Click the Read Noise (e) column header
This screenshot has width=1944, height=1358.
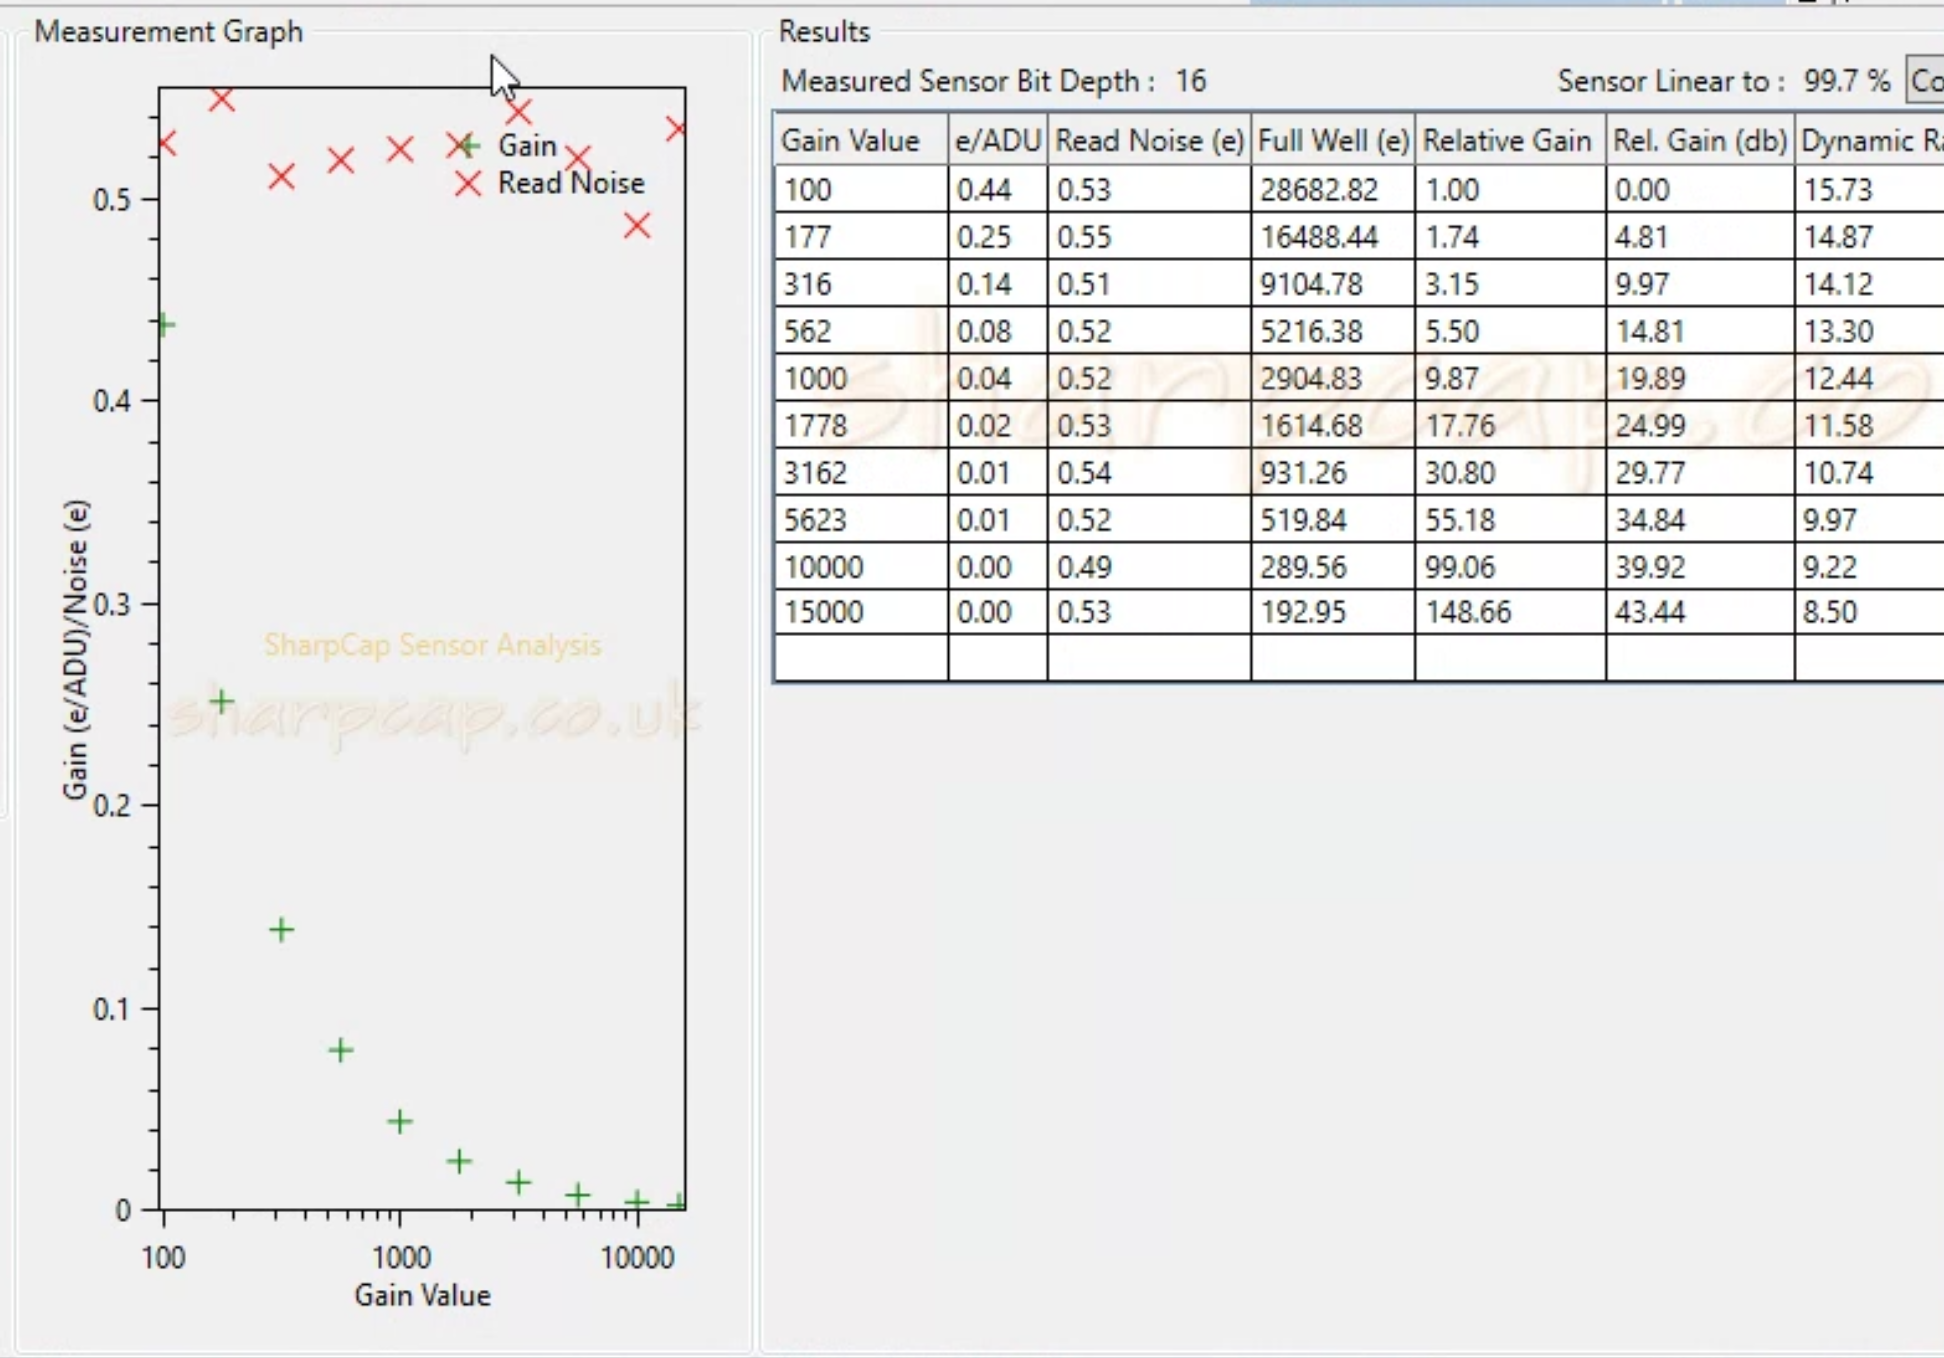1149,140
